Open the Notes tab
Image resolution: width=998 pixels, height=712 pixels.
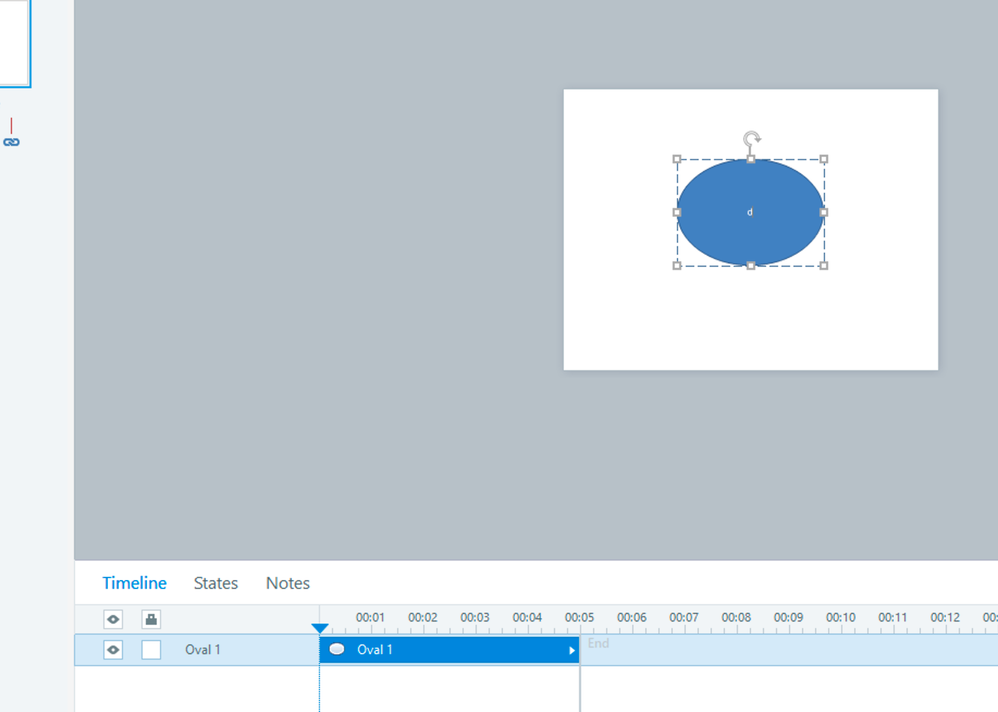point(288,583)
